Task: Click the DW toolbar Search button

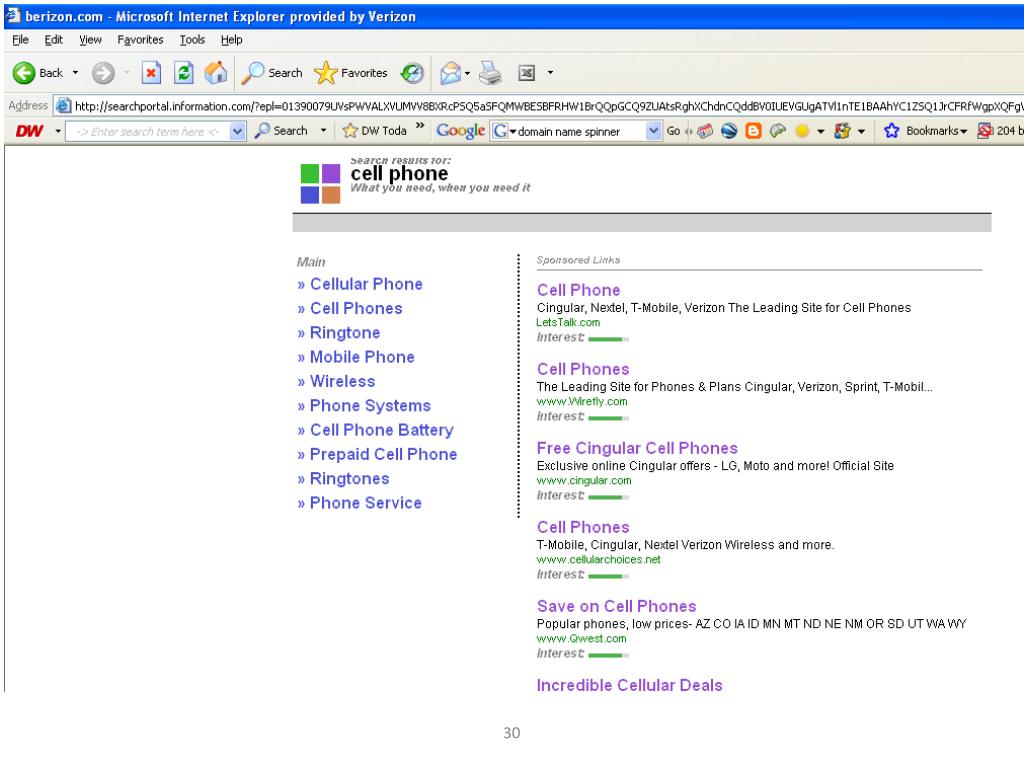Action: point(281,131)
